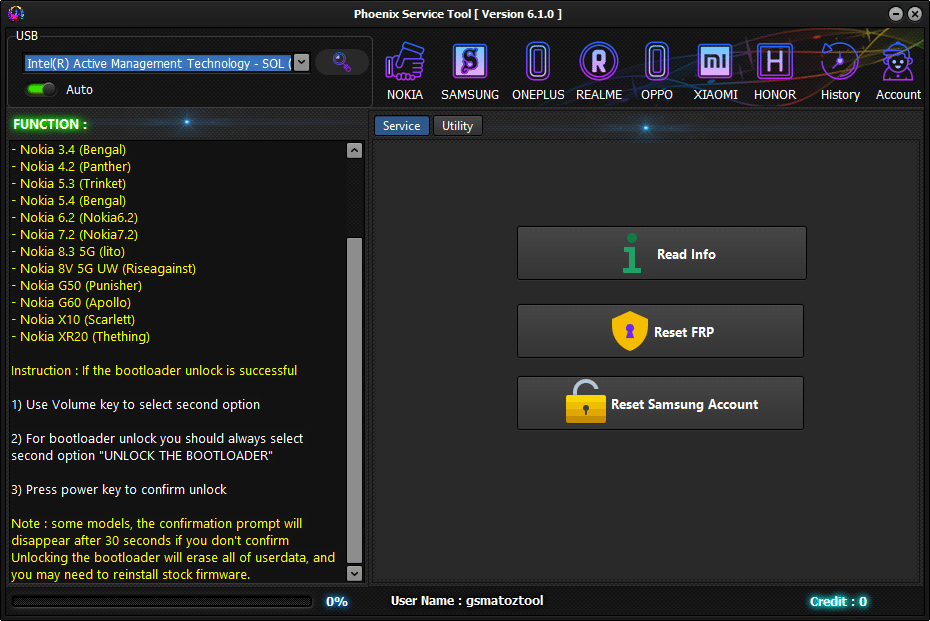
Task: Click the Read Info button
Action: pyautogui.click(x=661, y=253)
